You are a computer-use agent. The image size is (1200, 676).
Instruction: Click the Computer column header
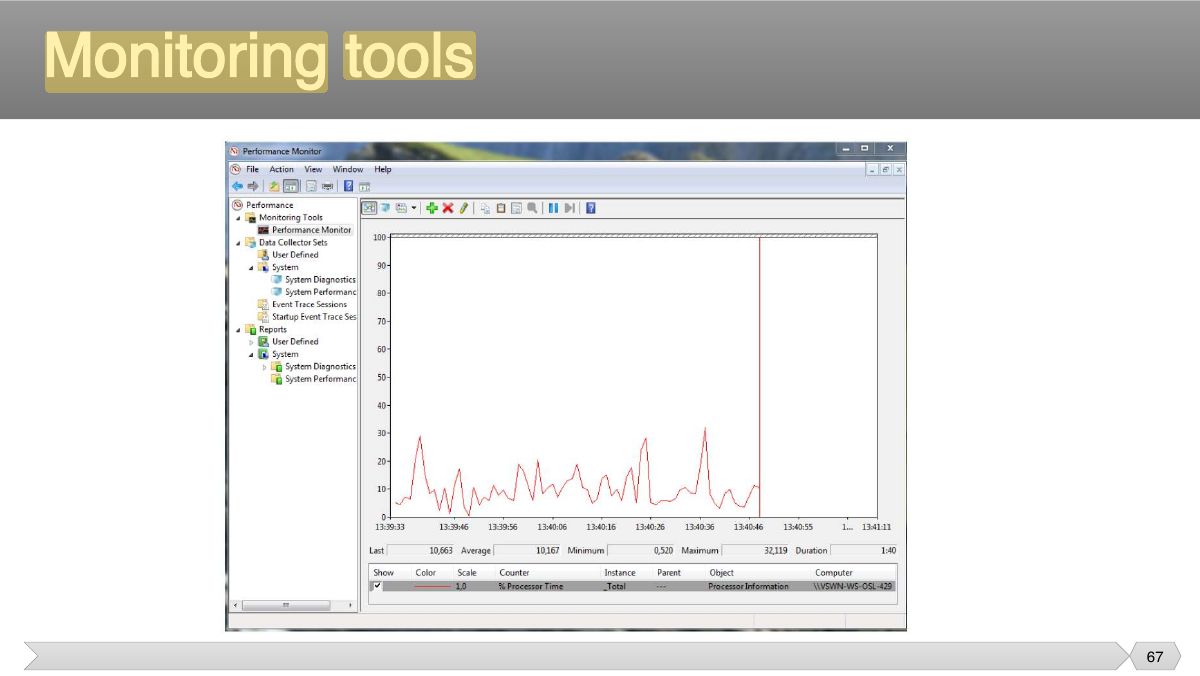coord(834,573)
